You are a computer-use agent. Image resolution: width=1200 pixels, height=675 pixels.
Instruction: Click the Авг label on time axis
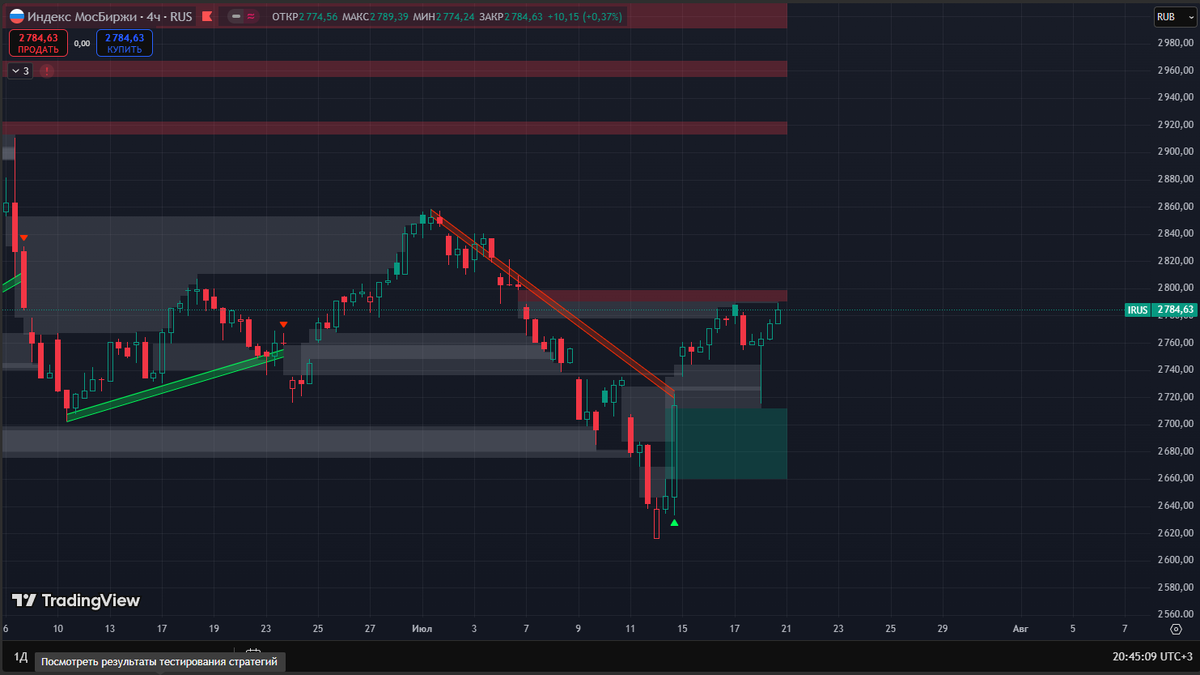(x=1020, y=629)
